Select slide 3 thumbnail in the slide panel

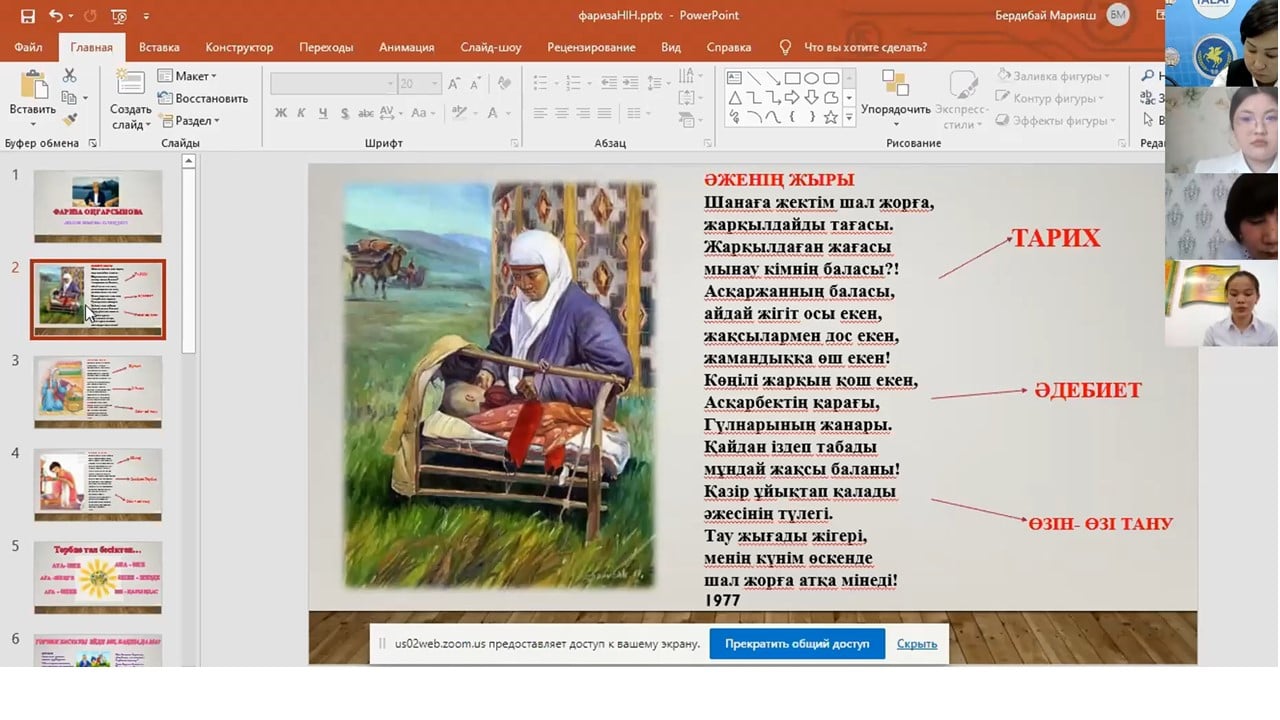(x=98, y=391)
